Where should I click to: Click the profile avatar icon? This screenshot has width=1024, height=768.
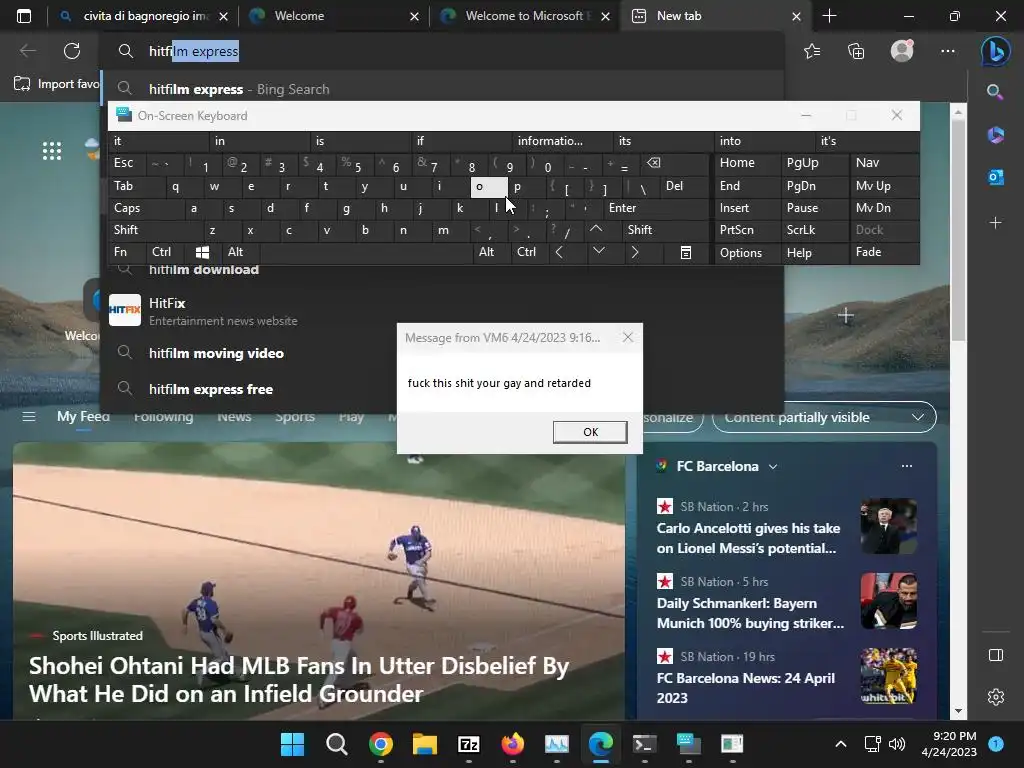coord(902,51)
